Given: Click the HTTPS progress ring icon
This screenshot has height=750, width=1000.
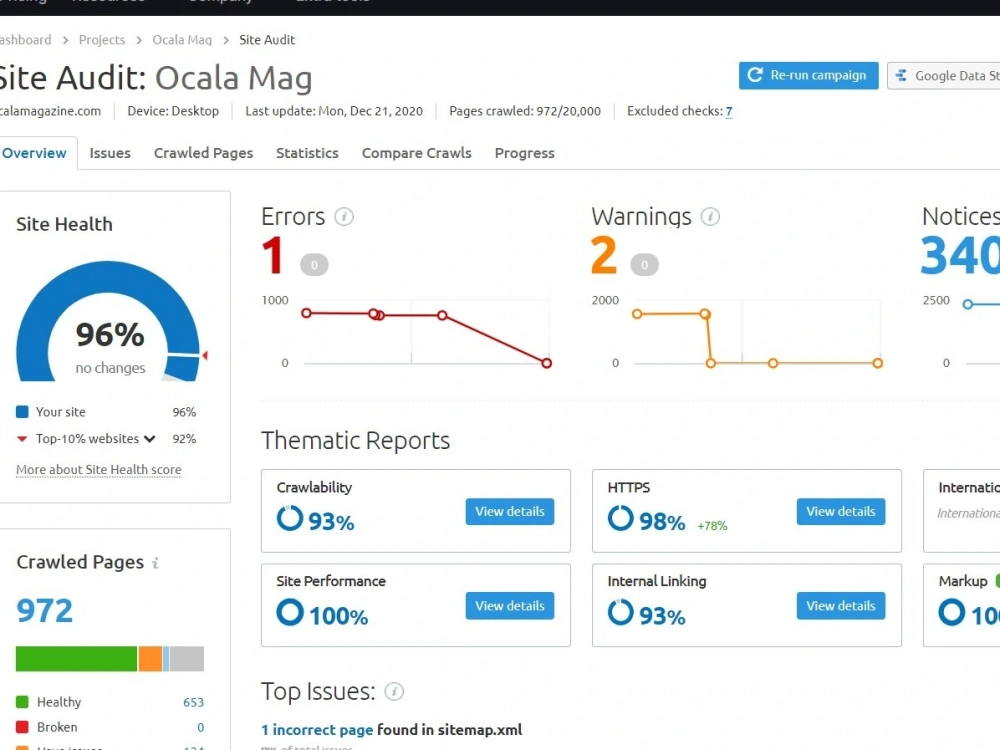Looking at the screenshot, I should pos(621,518).
